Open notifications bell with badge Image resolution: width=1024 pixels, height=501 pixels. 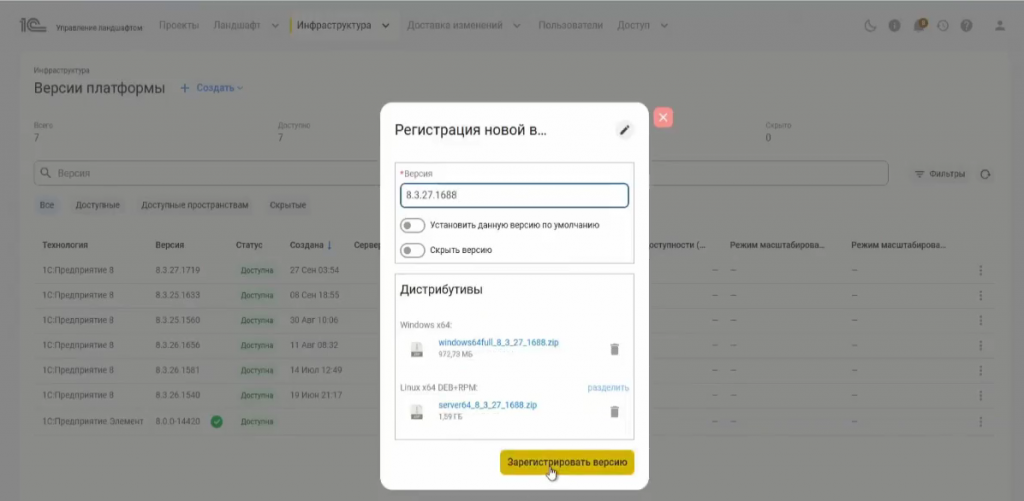click(x=920, y=25)
